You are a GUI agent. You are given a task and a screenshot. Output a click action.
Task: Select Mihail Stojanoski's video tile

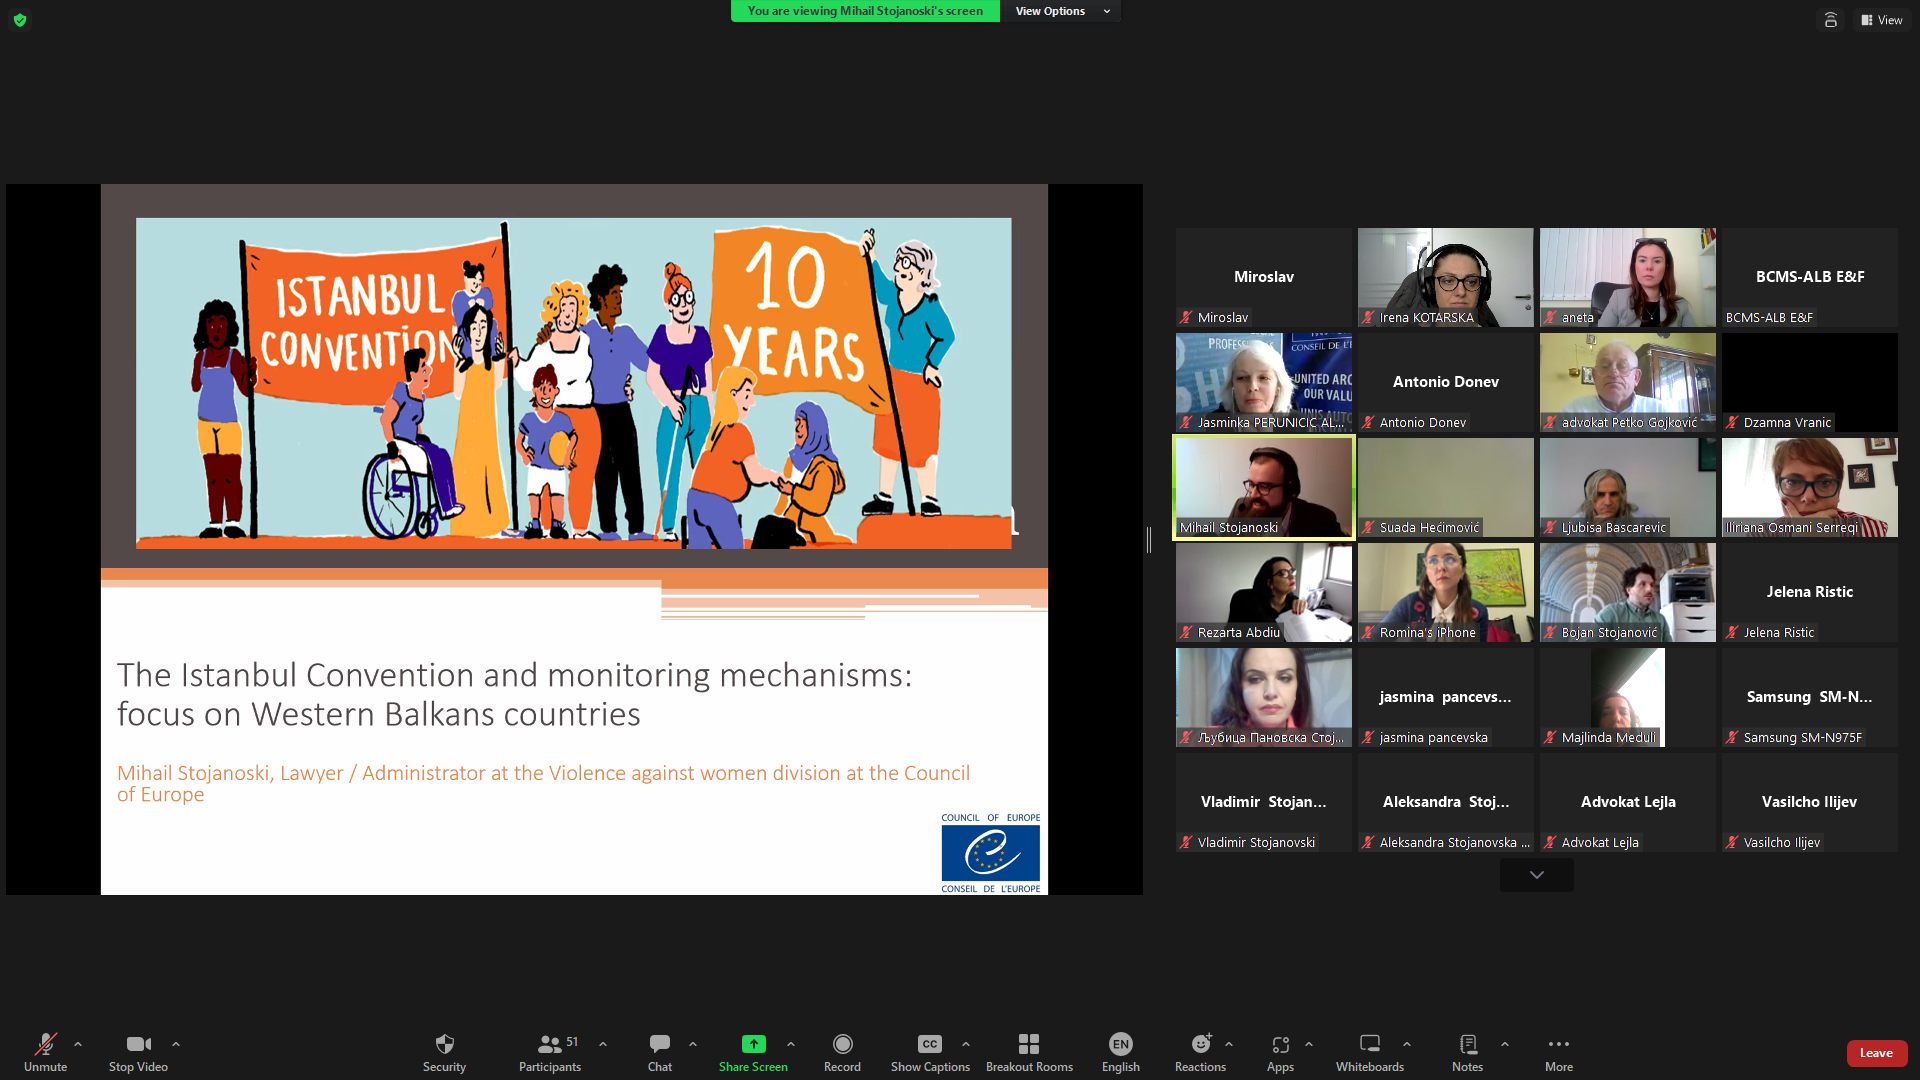pyautogui.click(x=1264, y=487)
